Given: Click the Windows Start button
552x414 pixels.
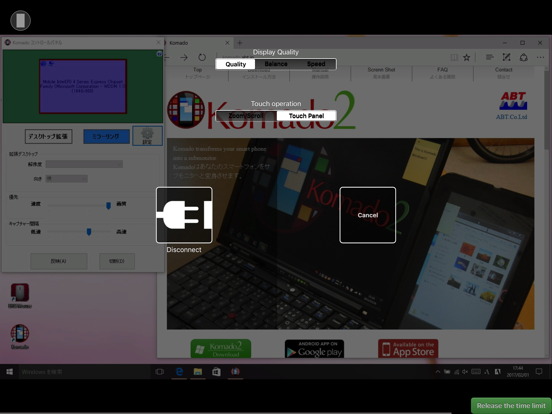Looking at the screenshot, I should [x=10, y=372].
